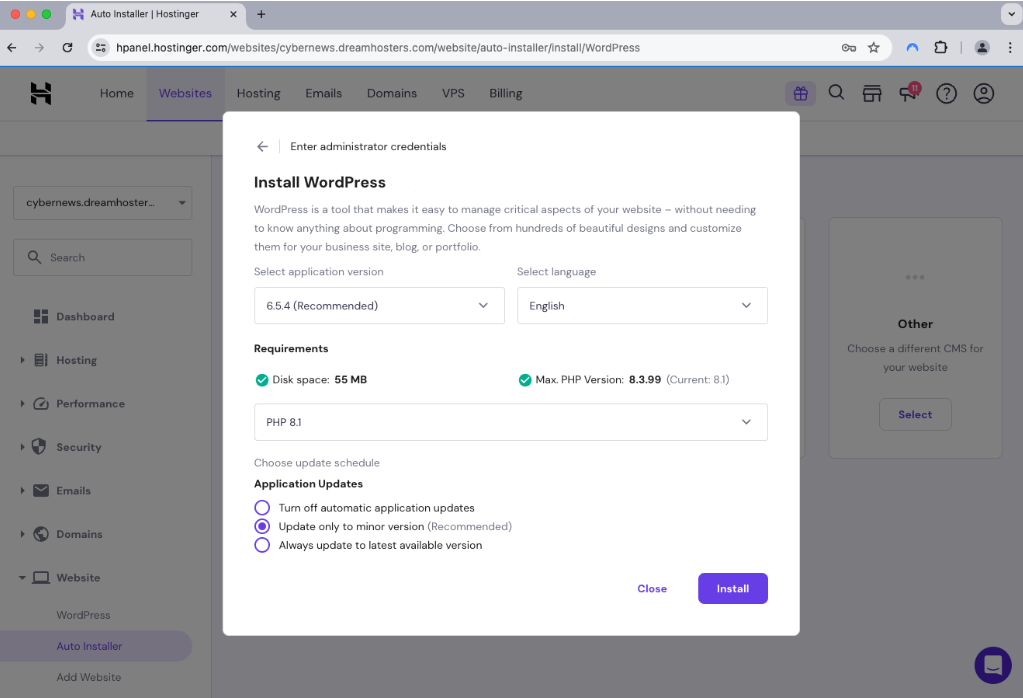1023x698 pixels.
Task: Expand the Performance sidebar section
Action: tap(22, 404)
